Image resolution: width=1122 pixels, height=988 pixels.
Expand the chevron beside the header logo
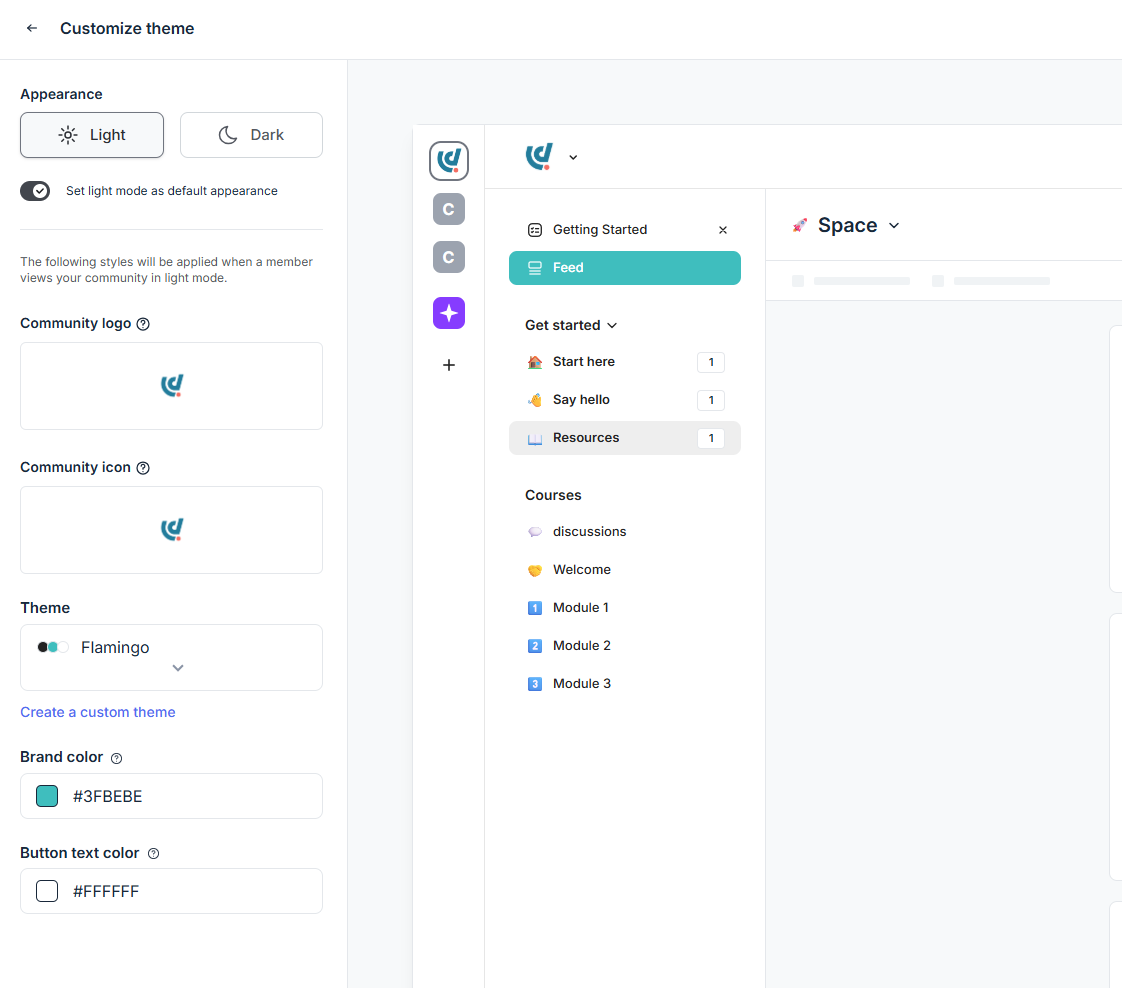click(x=573, y=157)
